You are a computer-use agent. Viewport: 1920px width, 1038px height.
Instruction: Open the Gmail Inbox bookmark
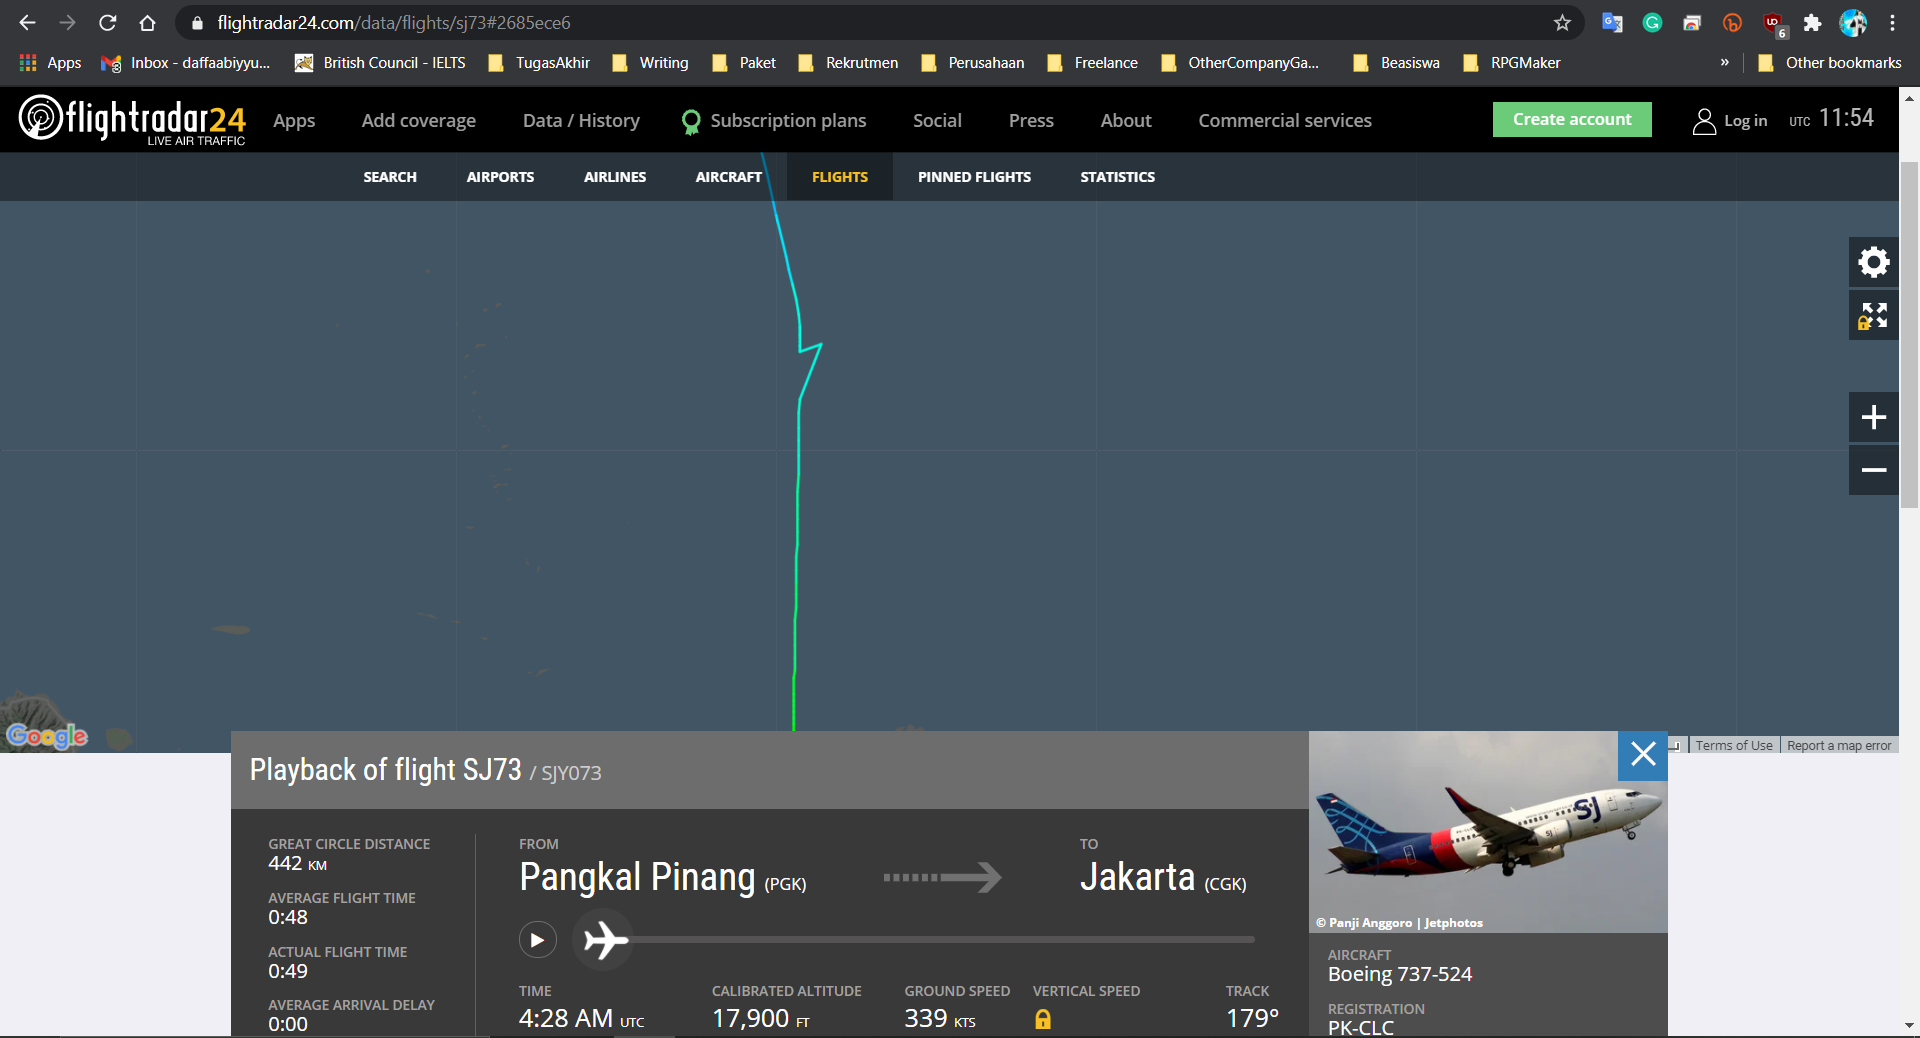click(x=186, y=63)
